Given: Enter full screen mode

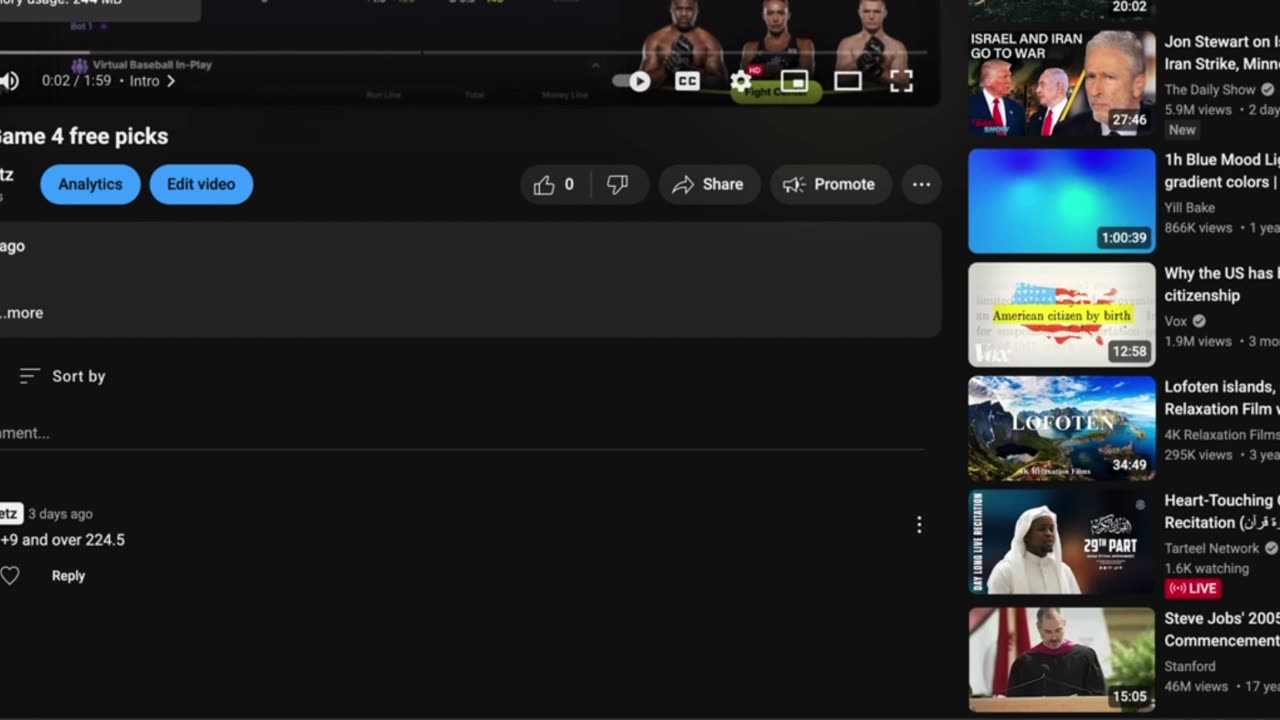Looking at the screenshot, I should 901,81.
